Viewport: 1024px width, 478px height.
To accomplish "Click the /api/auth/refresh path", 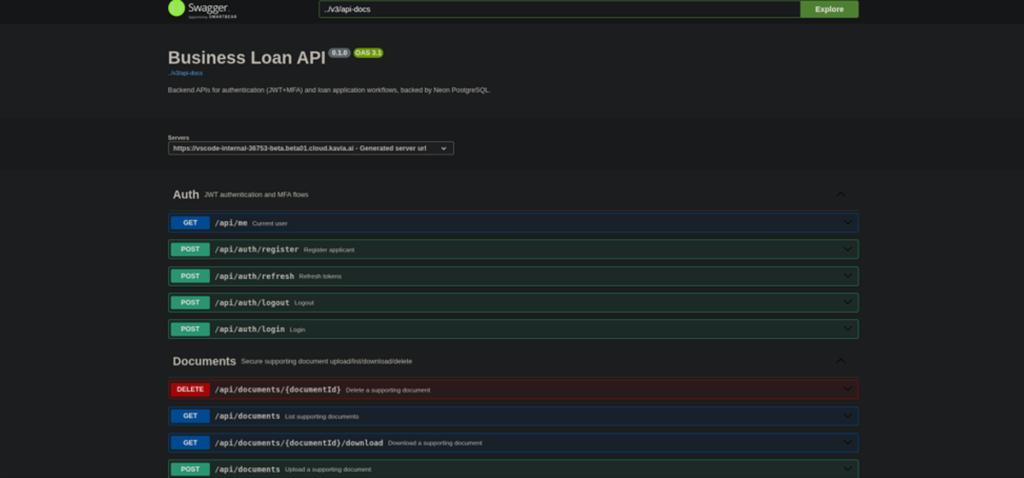I will click(255, 277).
